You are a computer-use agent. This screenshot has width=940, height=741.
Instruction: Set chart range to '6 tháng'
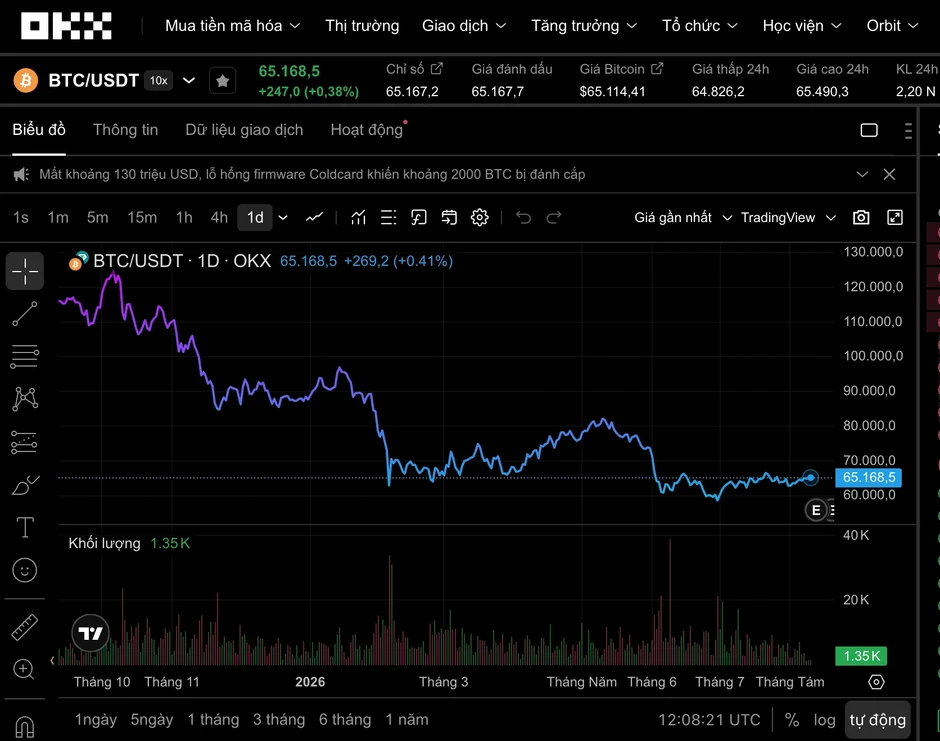(x=345, y=719)
